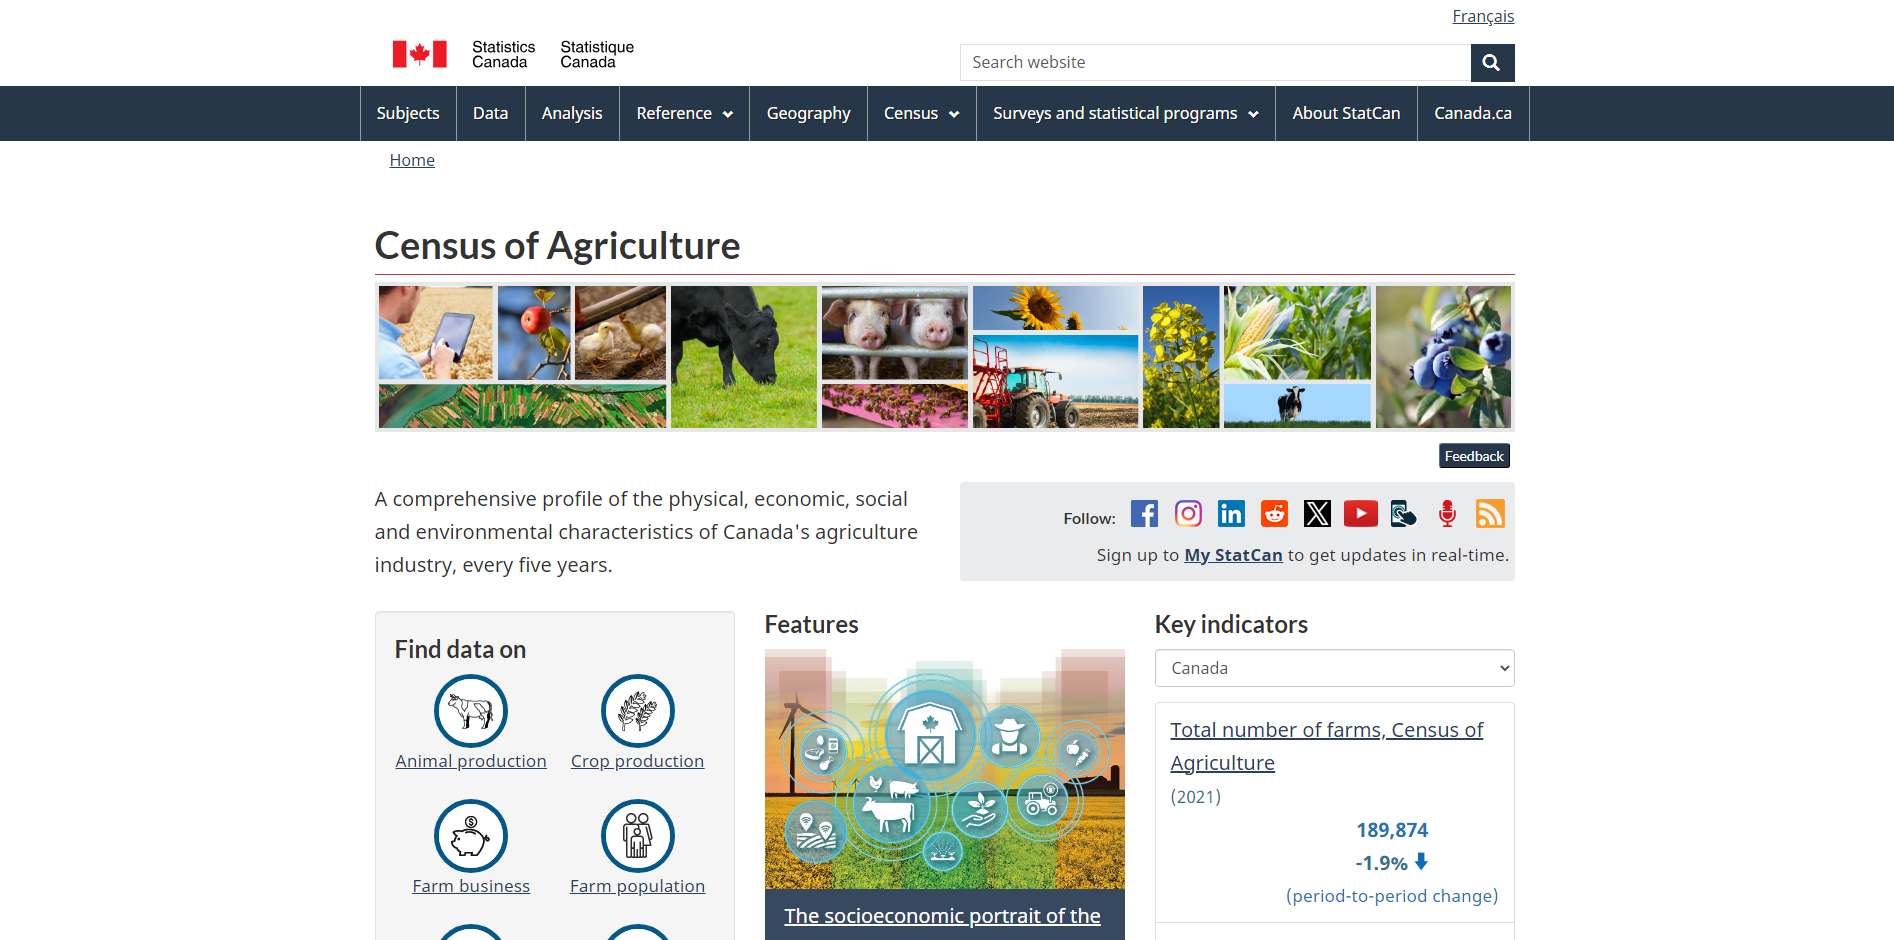Viewport: 1894px width, 940px height.
Task: Click the Feedback button
Action: 1474,456
